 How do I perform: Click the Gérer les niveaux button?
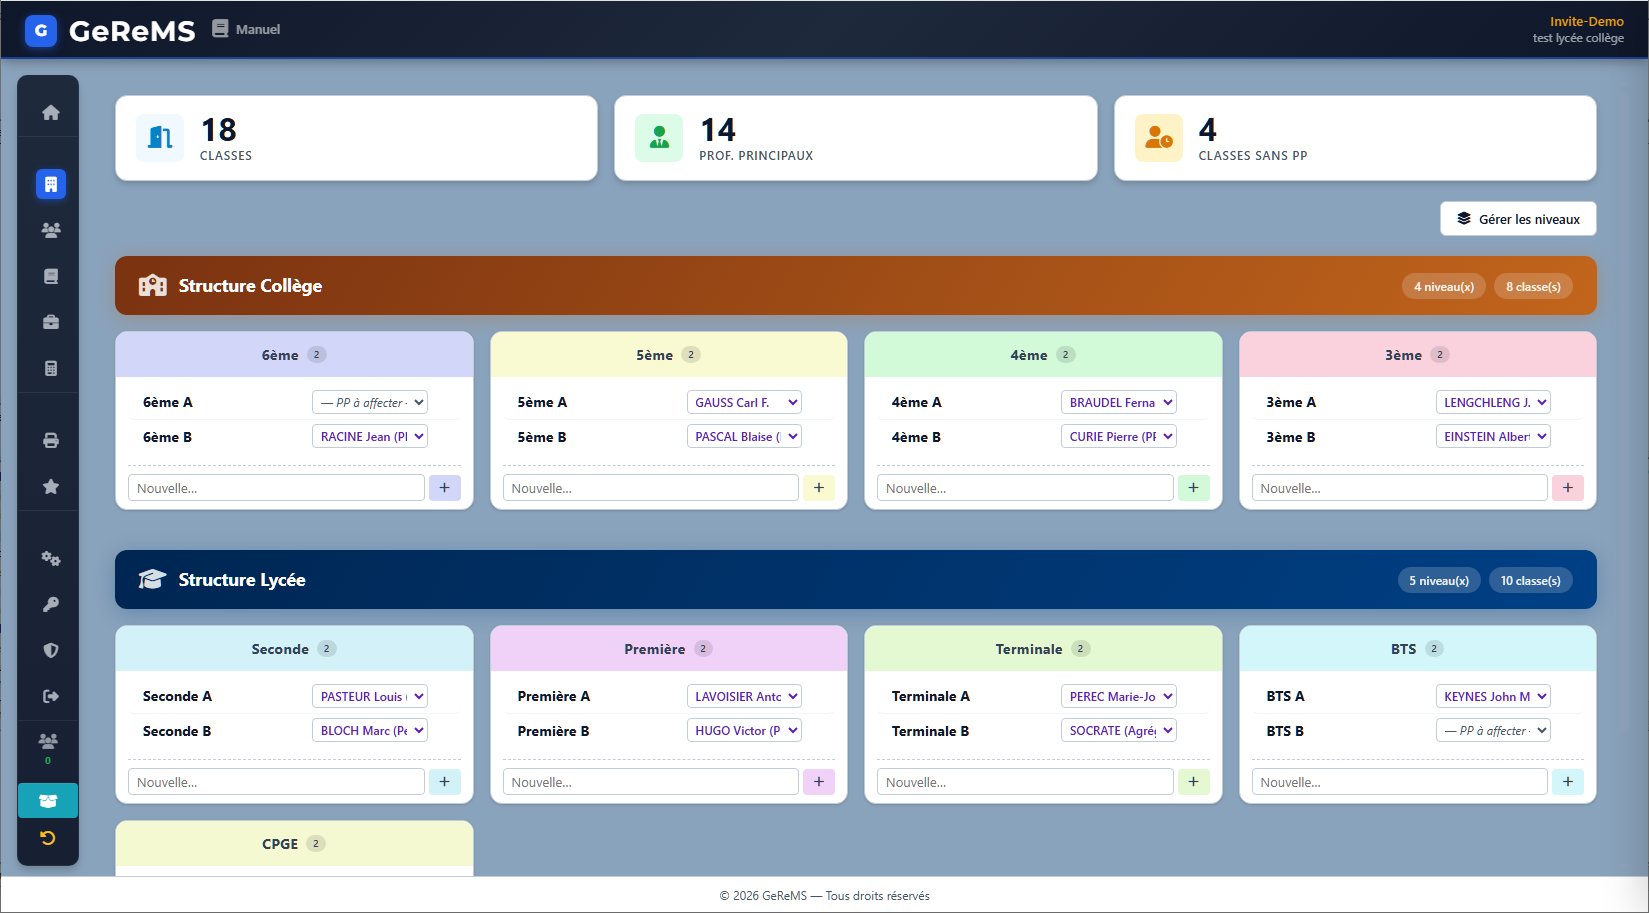[x=1518, y=219]
